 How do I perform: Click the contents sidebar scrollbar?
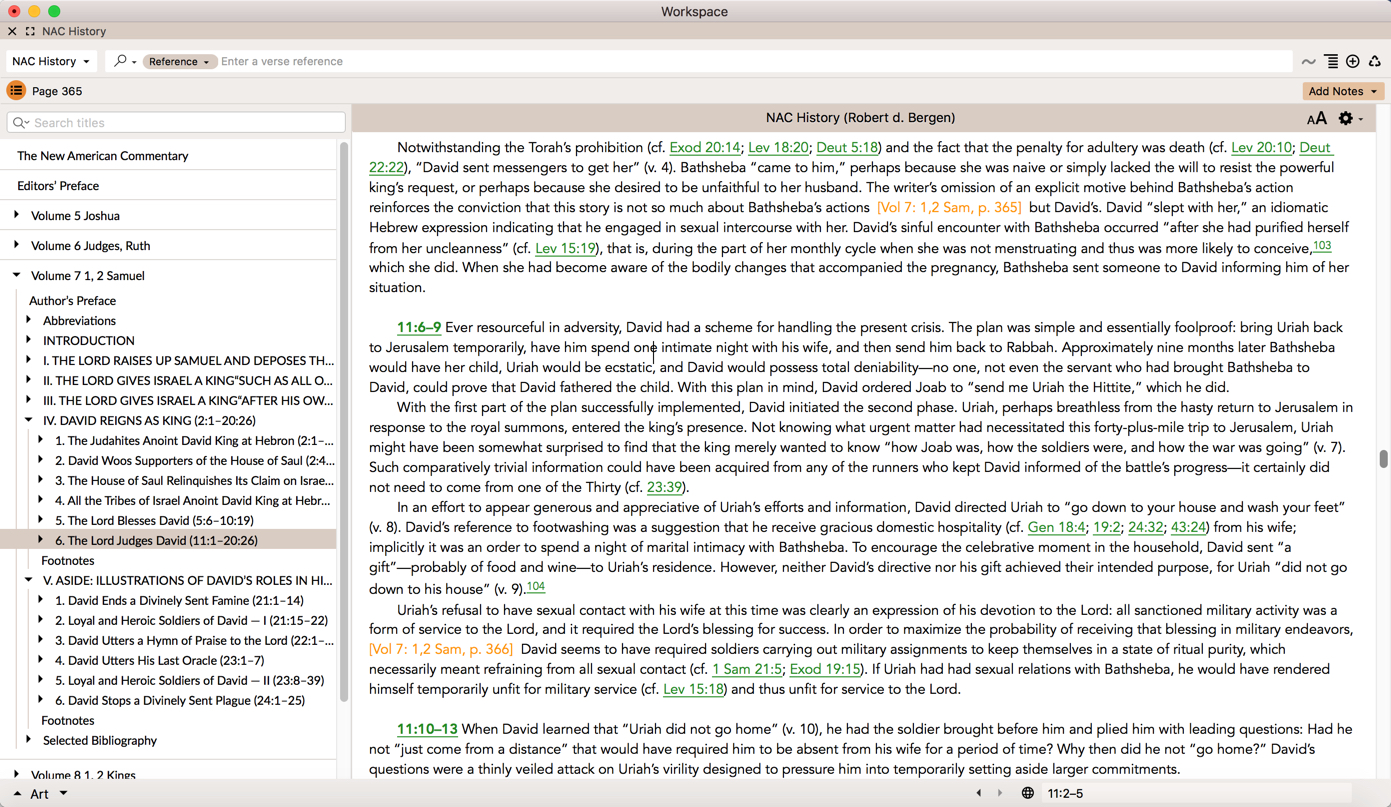point(344,420)
